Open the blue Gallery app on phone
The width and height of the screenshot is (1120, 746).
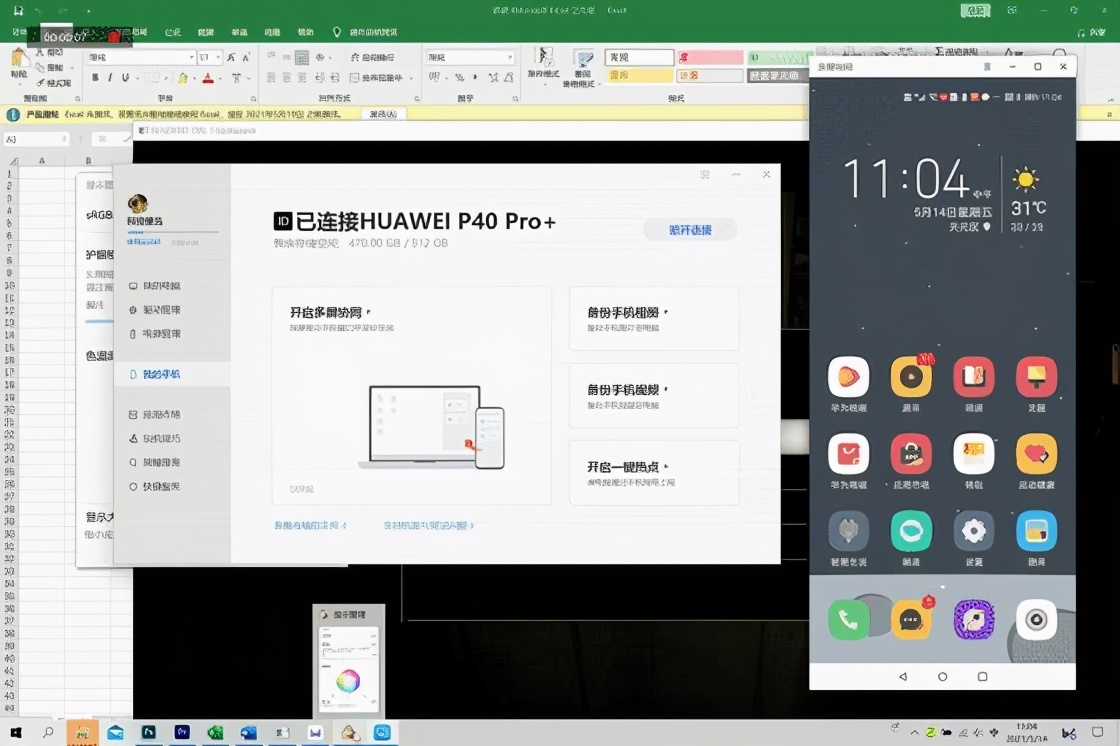1036,531
